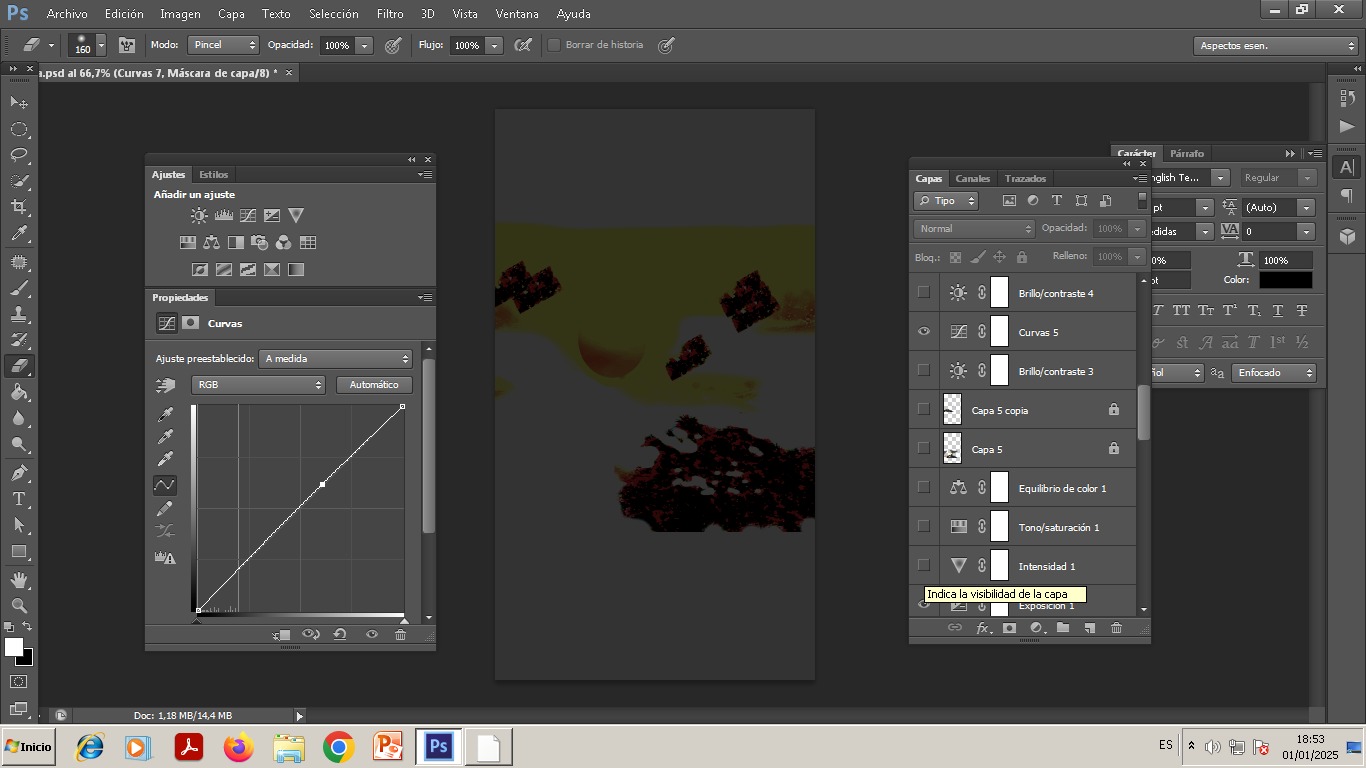Show the Brillo/contraste 4 layer
Screen dimensions: 1366x768
click(924, 293)
